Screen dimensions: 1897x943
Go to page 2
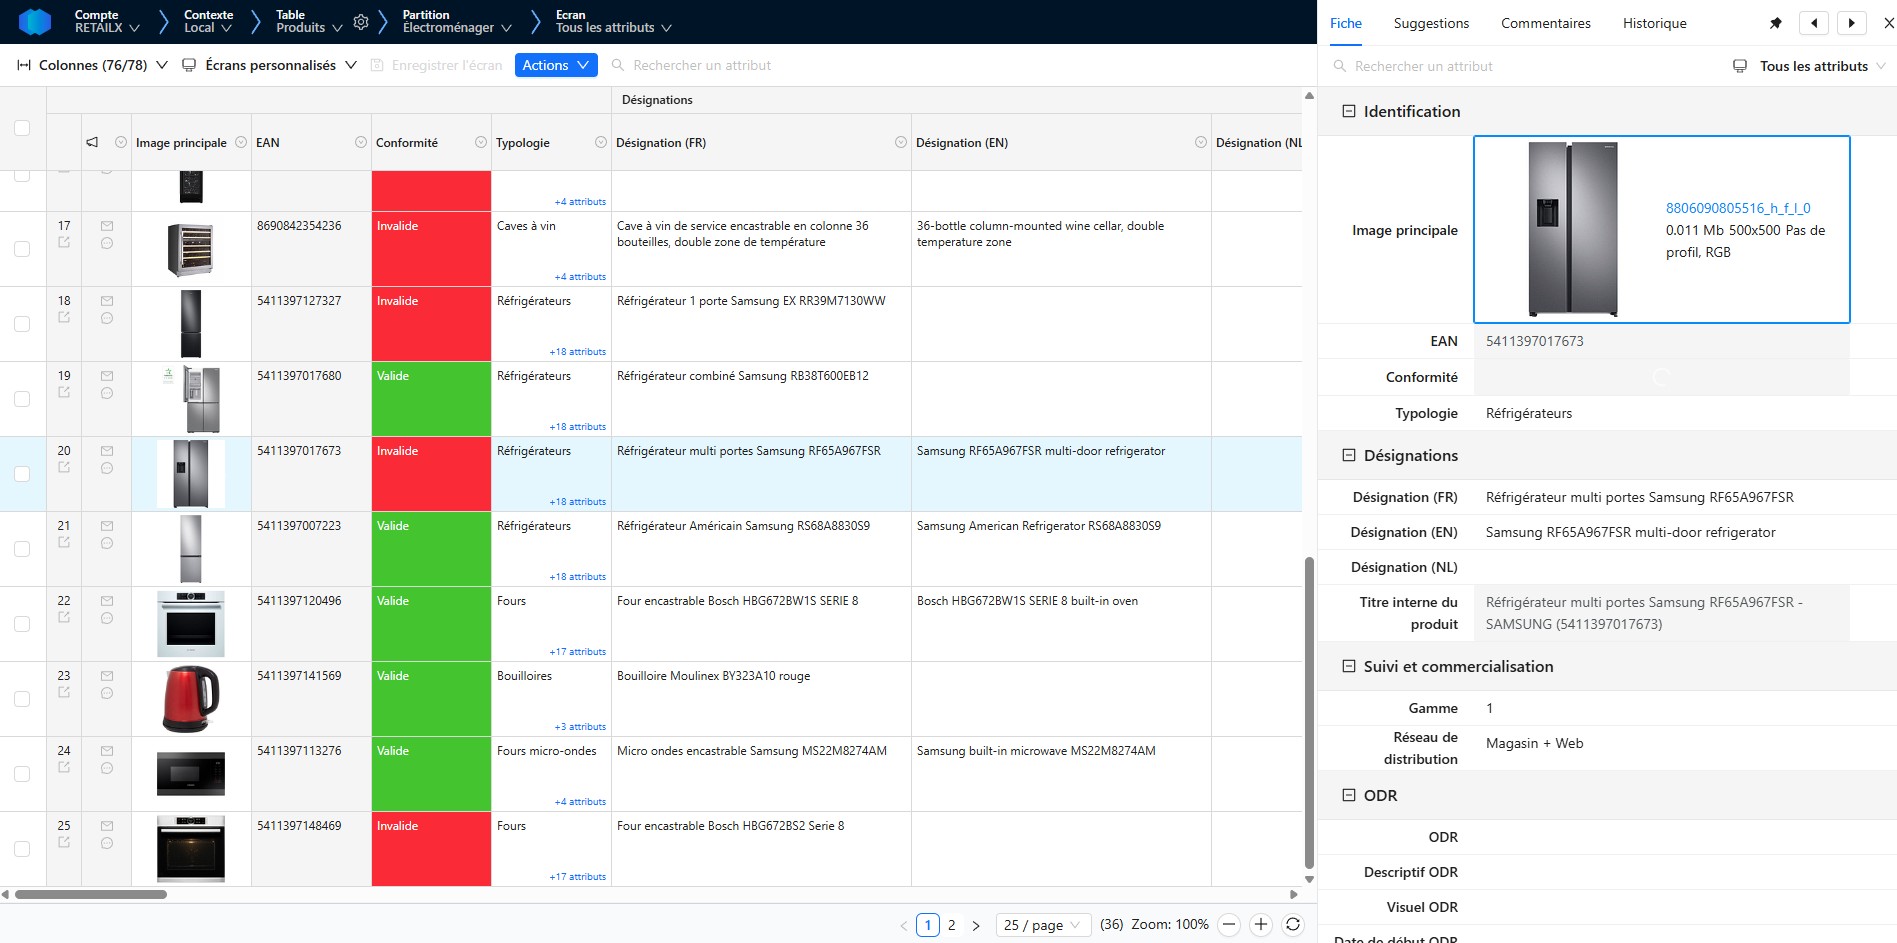click(x=951, y=925)
